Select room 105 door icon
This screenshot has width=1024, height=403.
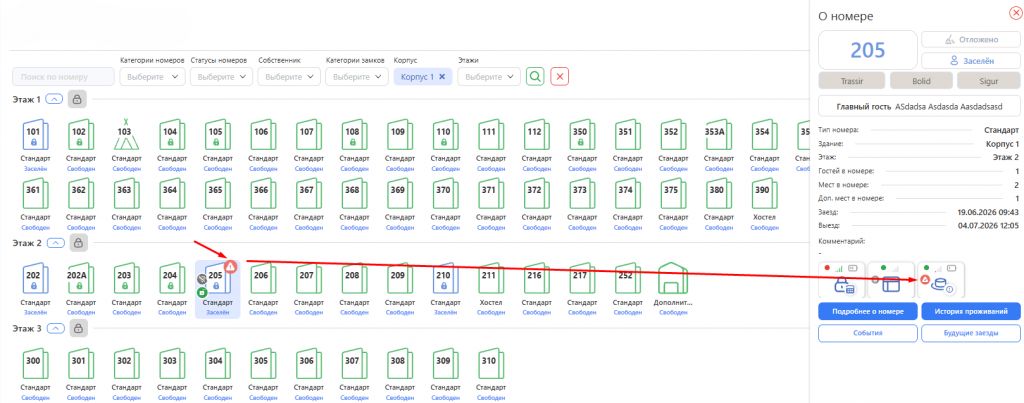tap(216, 136)
